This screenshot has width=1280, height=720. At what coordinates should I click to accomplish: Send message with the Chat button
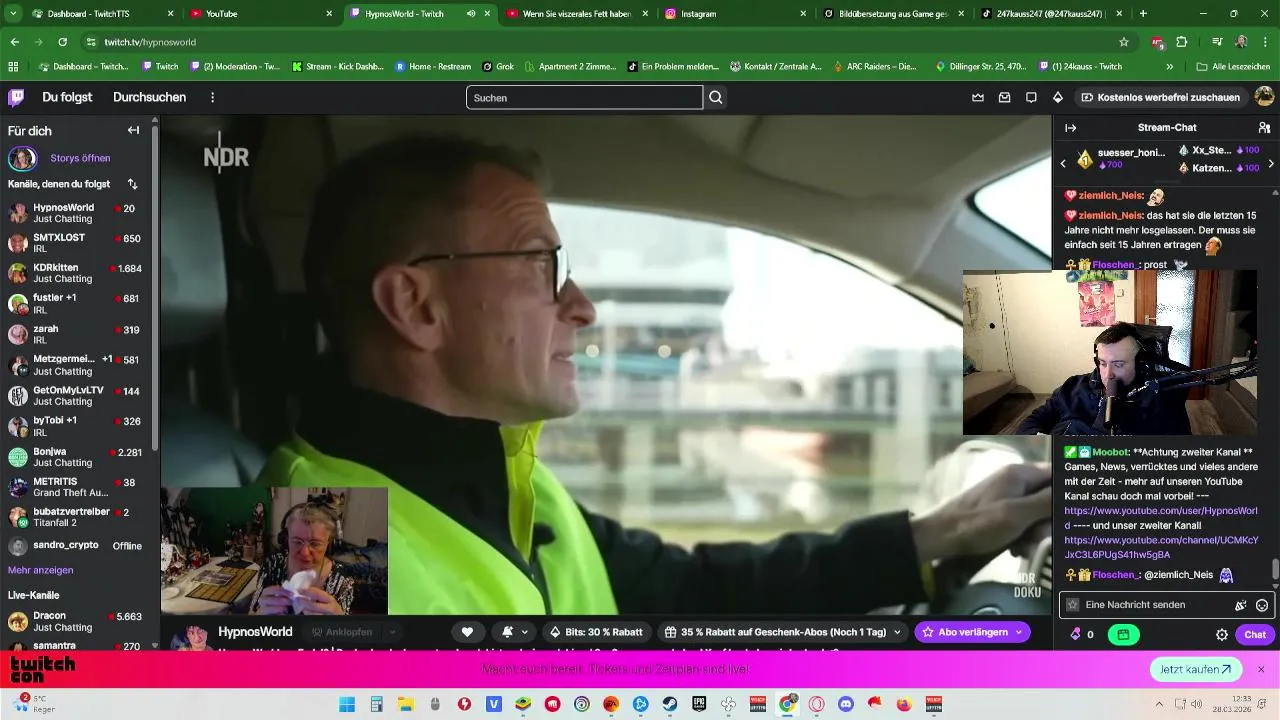[x=1255, y=634]
